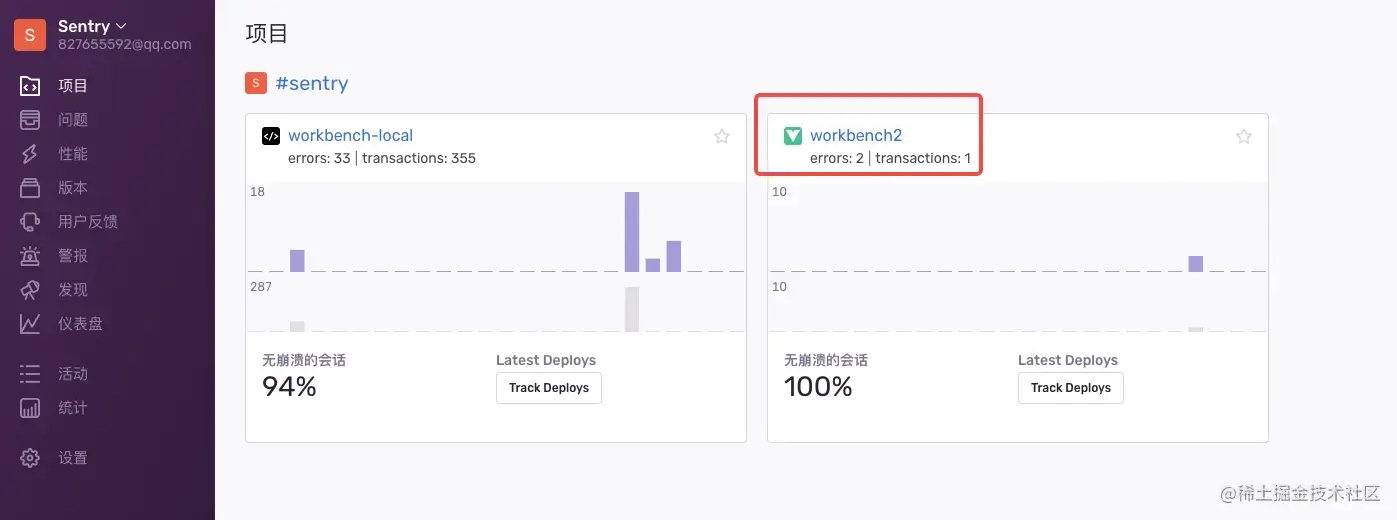Click the 无崩溃的会话 label in workbench2 card

[x=826, y=360]
